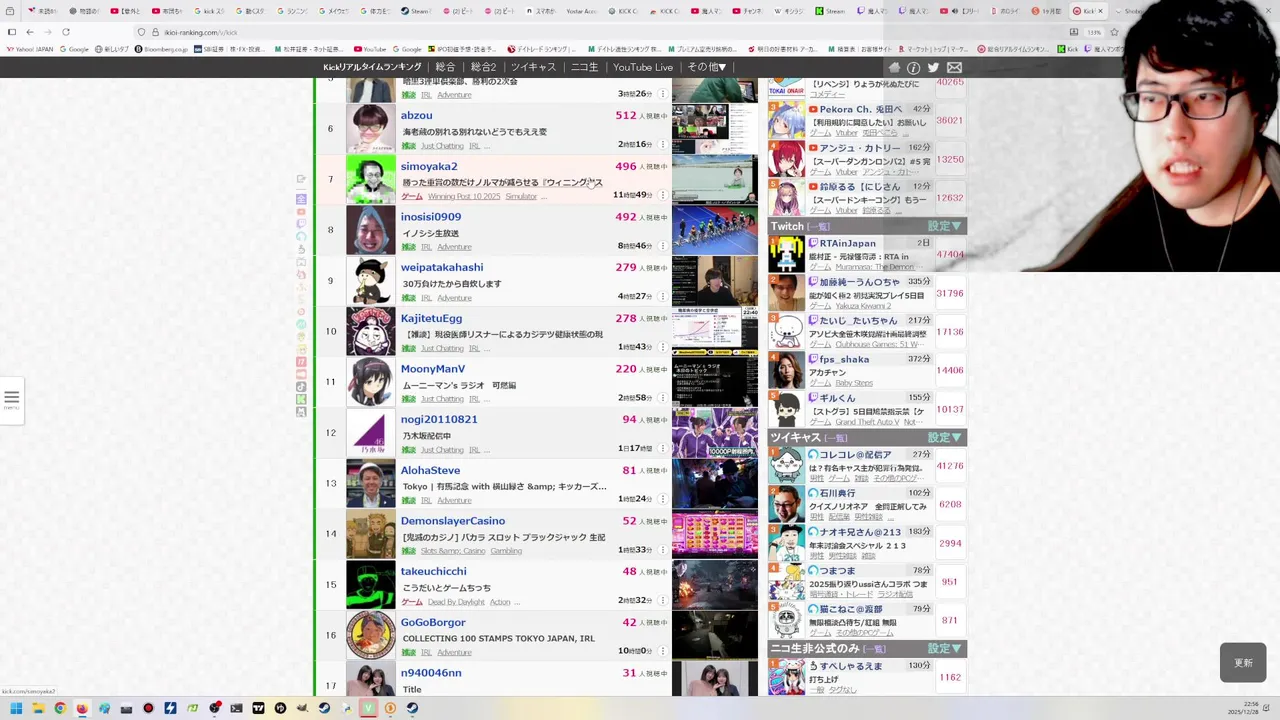Open the info icon in site header
This screenshot has width=1280, height=720.
[x=913, y=67]
